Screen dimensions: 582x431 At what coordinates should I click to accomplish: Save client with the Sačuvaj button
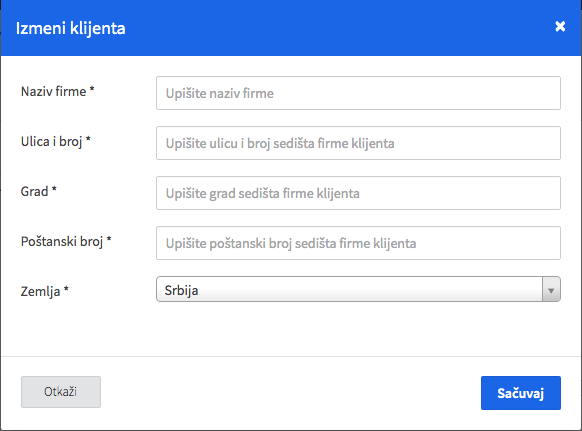coord(521,393)
